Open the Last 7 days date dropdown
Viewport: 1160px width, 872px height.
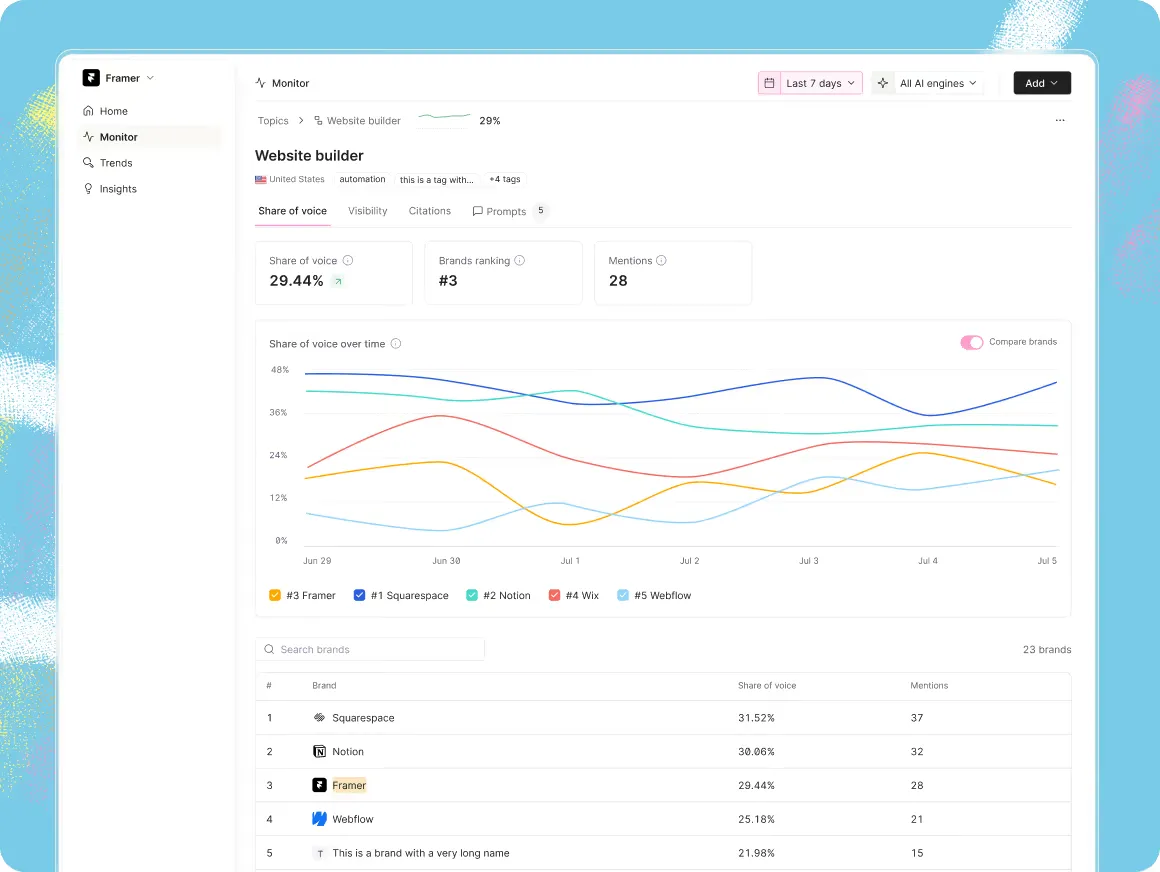coord(810,83)
